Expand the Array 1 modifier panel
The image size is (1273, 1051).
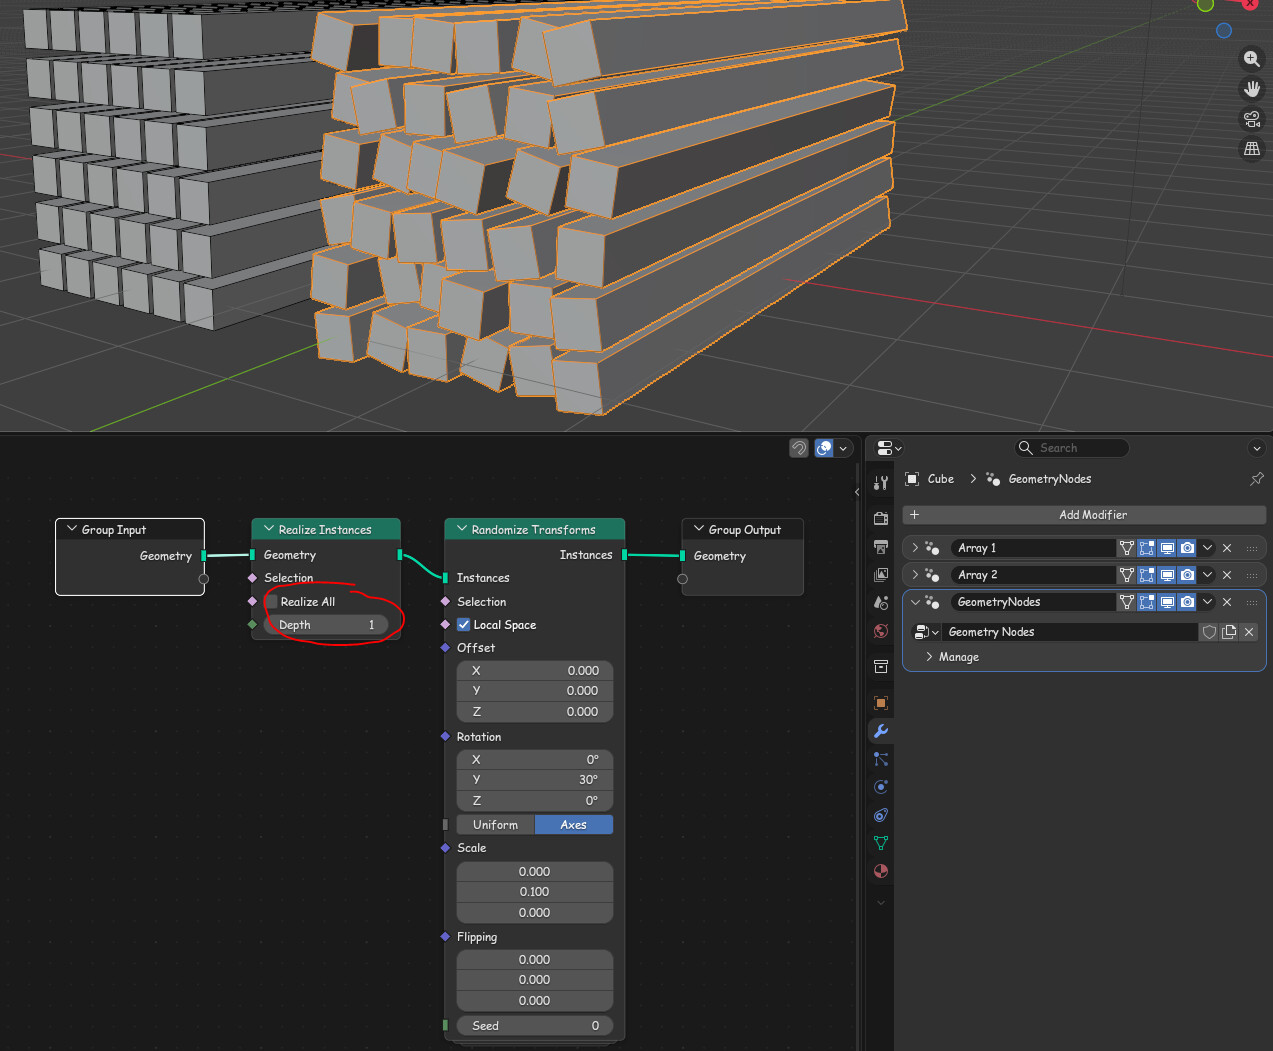coord(915,548)
